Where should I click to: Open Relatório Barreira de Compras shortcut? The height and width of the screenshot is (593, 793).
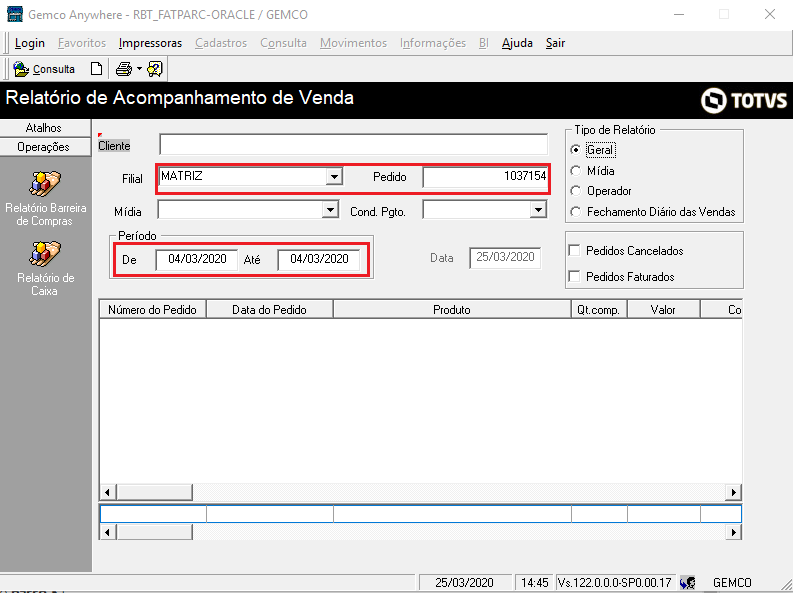(45, 199)
